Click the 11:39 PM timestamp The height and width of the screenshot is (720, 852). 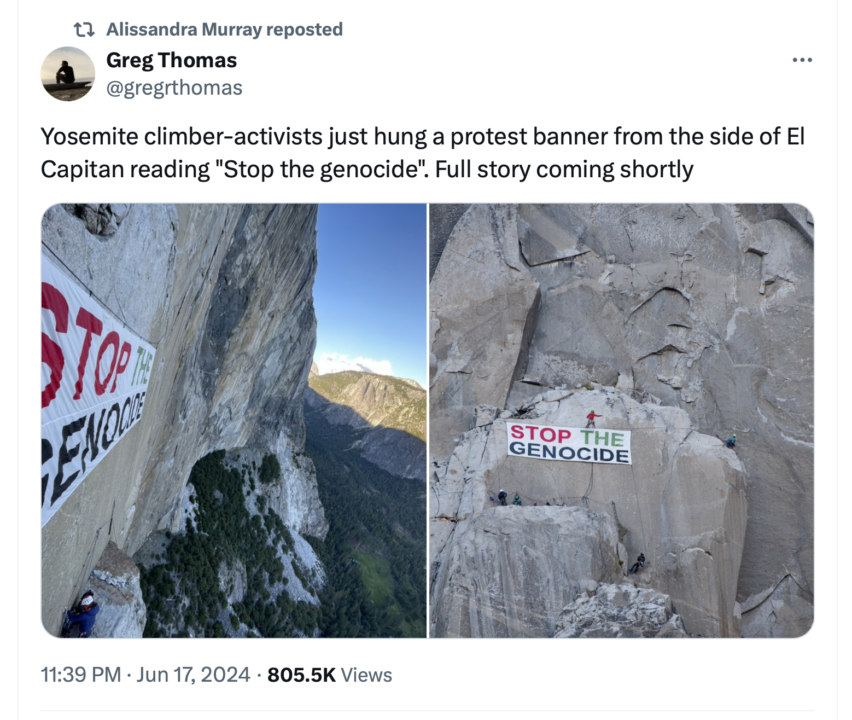click(x=80, y=675)
